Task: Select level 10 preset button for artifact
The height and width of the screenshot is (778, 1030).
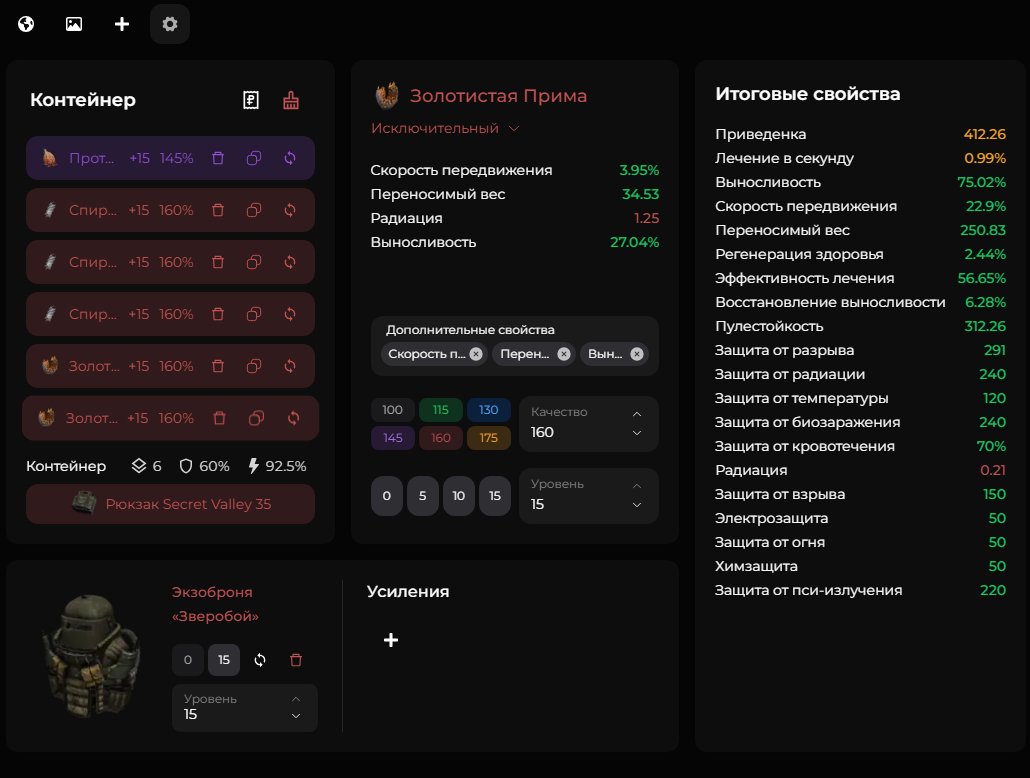Action: [x=458, y=496]
